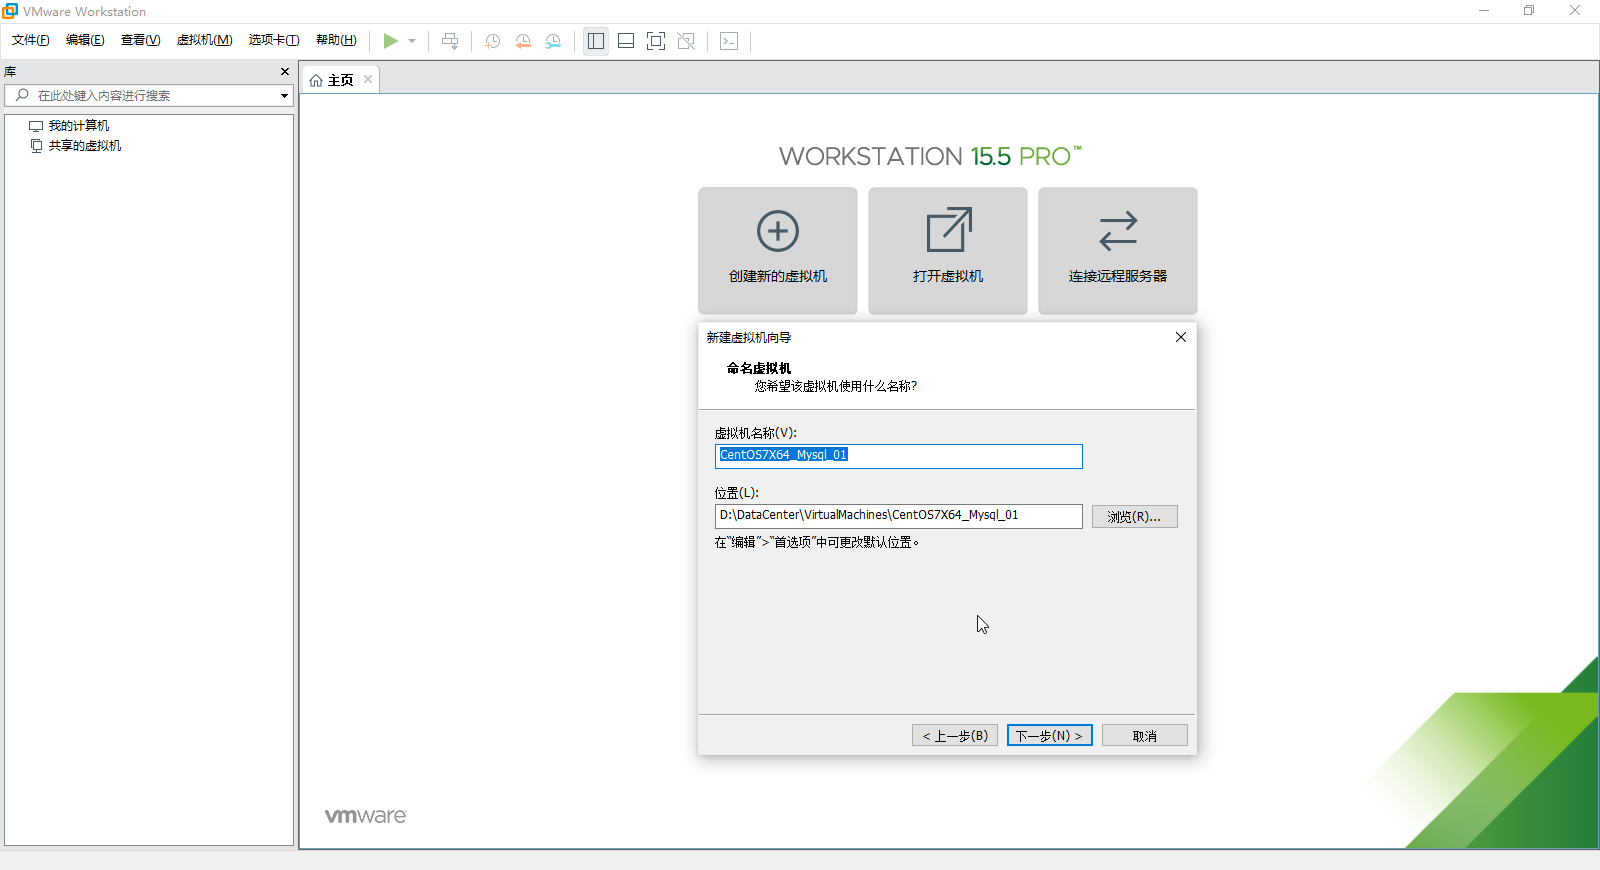
Task: Open the power options dropdown arrow
Action: click(x=412, y=41)
